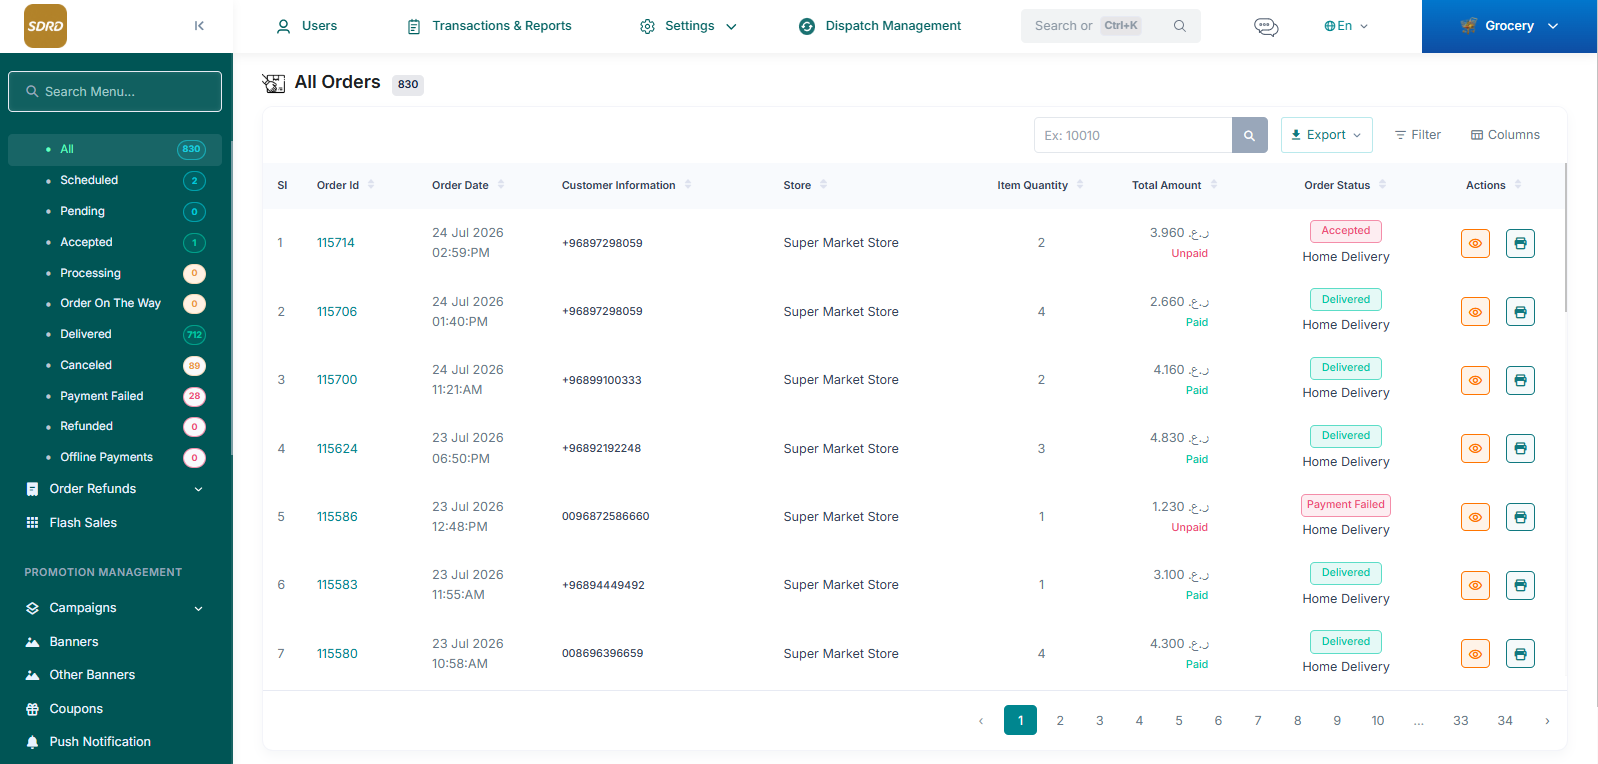
Task: Print invoice for order 115700
Action: point(1520,380)
